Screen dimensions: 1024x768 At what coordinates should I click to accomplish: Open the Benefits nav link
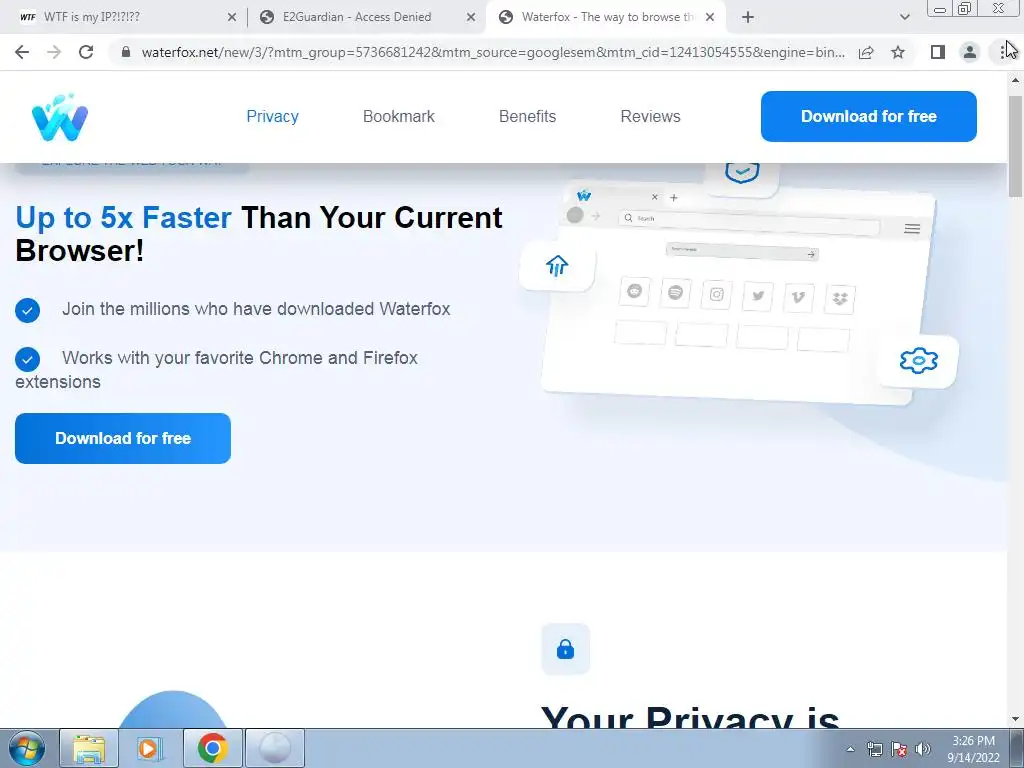click(528, 116)
